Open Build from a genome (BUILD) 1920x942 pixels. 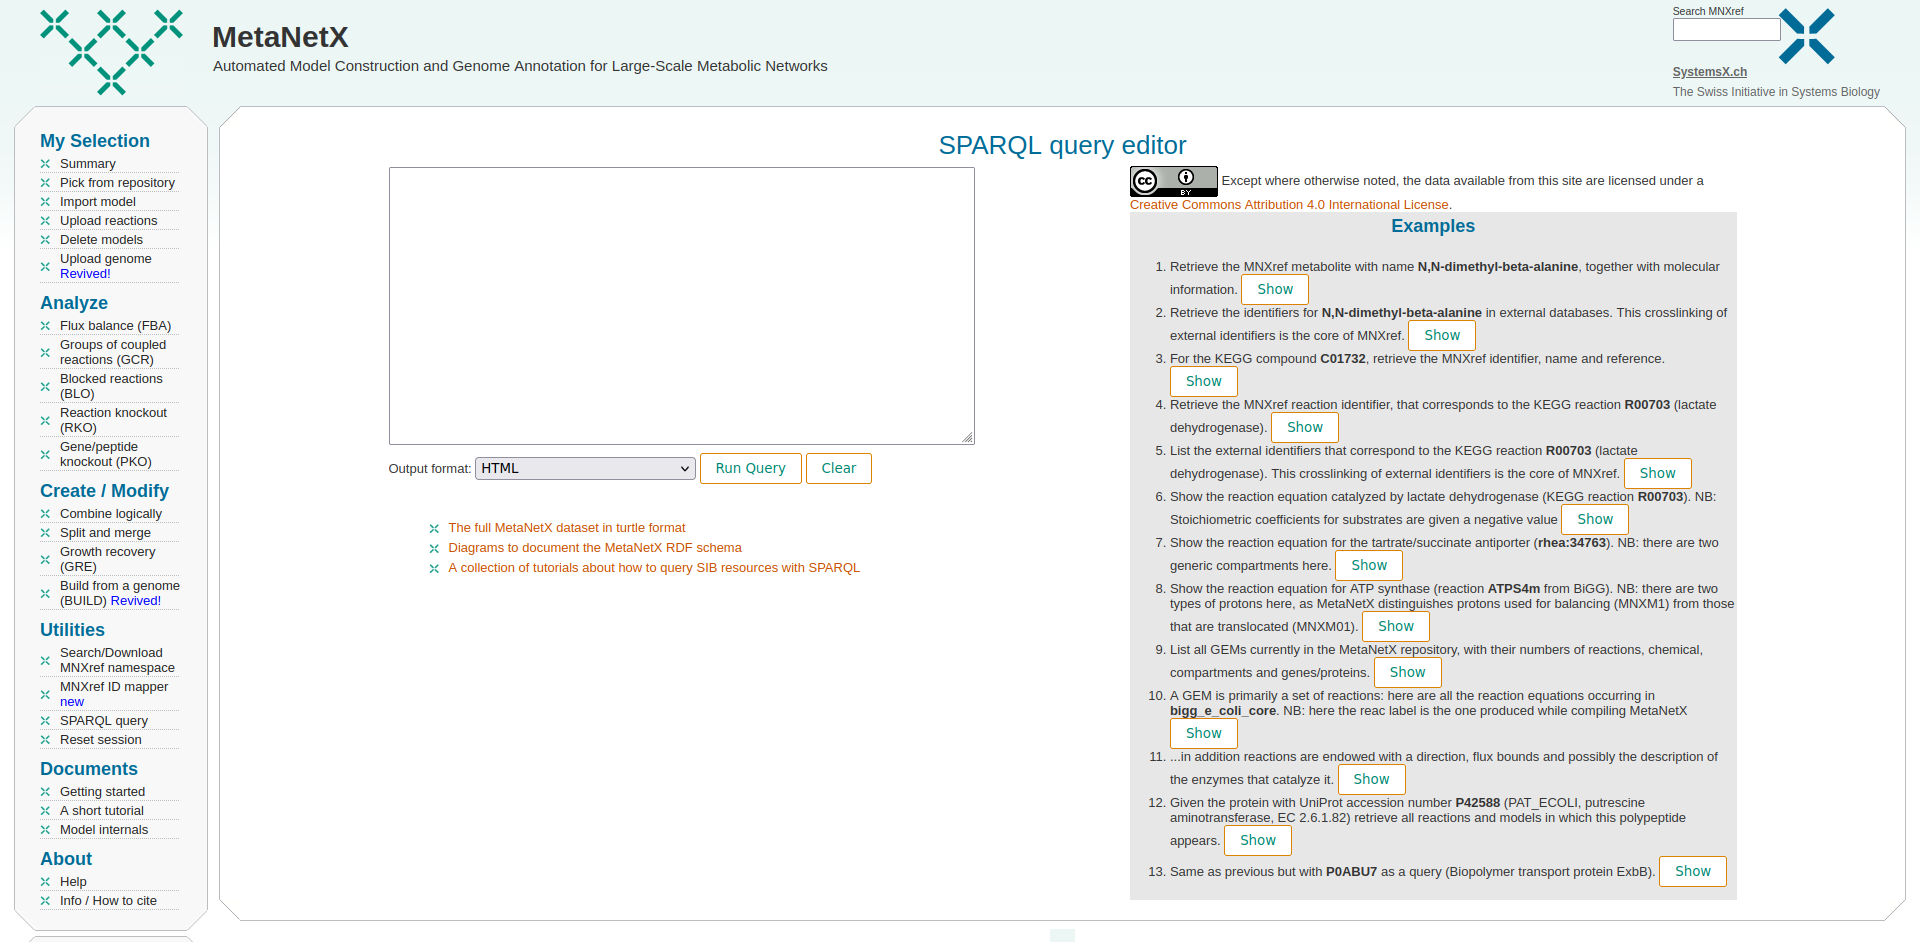click(x=120, y=593)
